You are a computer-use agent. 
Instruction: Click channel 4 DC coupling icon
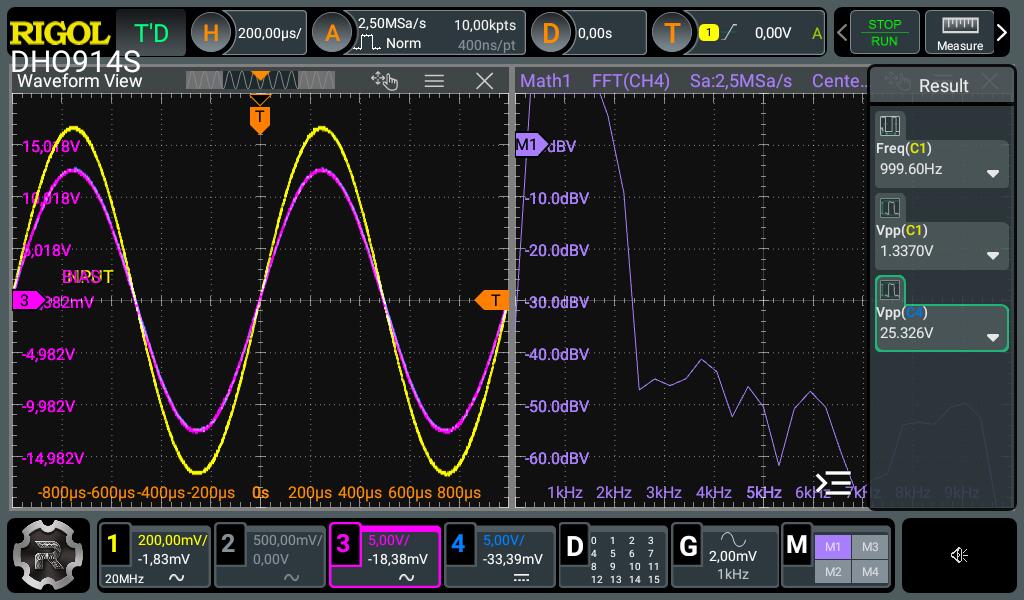pos(521,578)
